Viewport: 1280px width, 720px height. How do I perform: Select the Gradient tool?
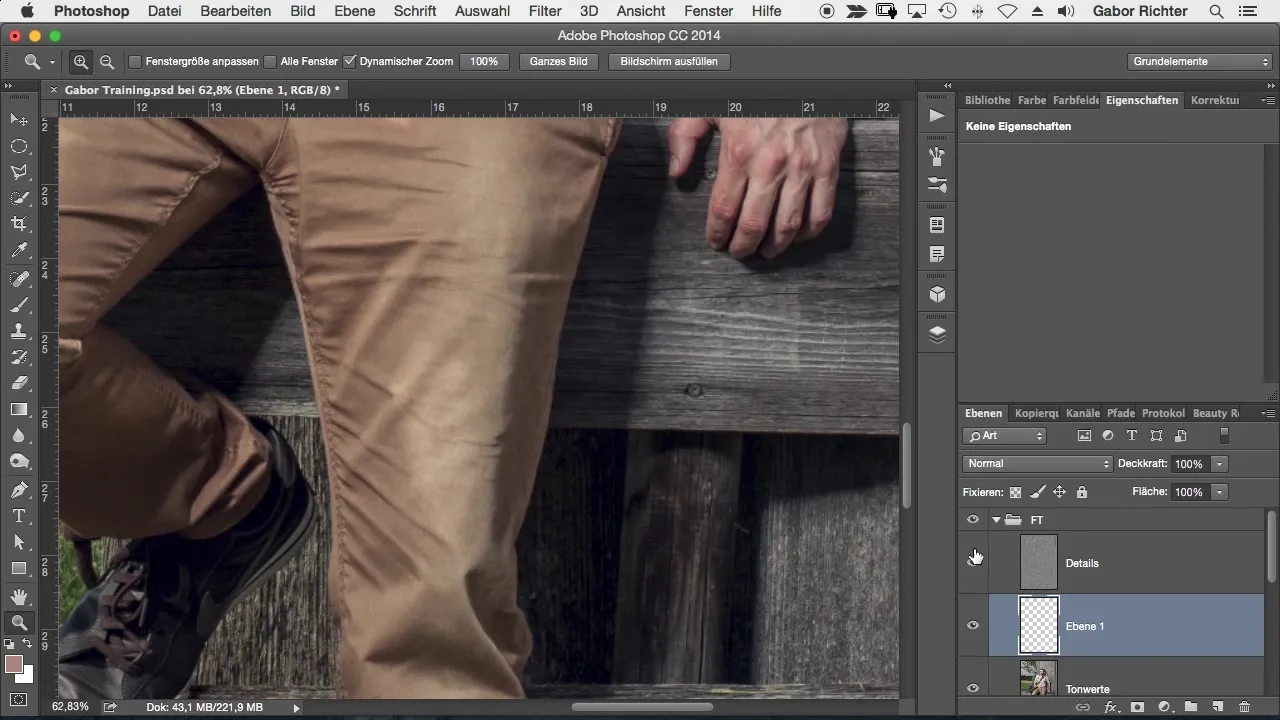click(19, 409)
